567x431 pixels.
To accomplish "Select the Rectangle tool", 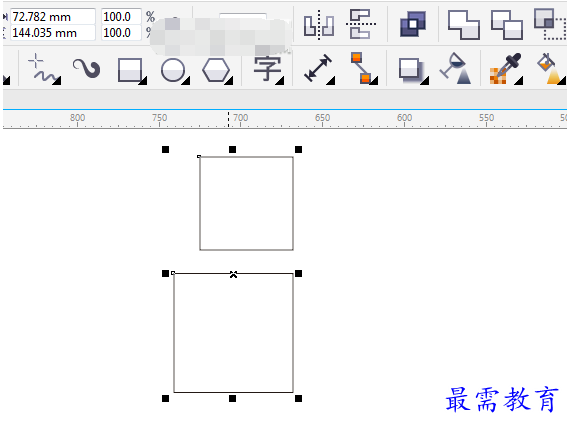I will point(132,71).
